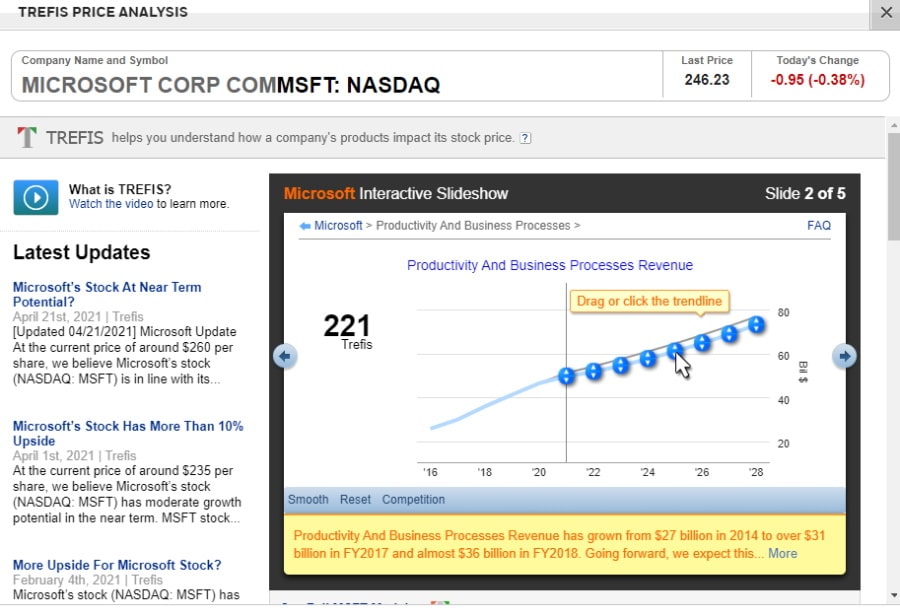900x616 pixels.
Task: Select the 2021 trendline handle
Action: tap(567, 376)
